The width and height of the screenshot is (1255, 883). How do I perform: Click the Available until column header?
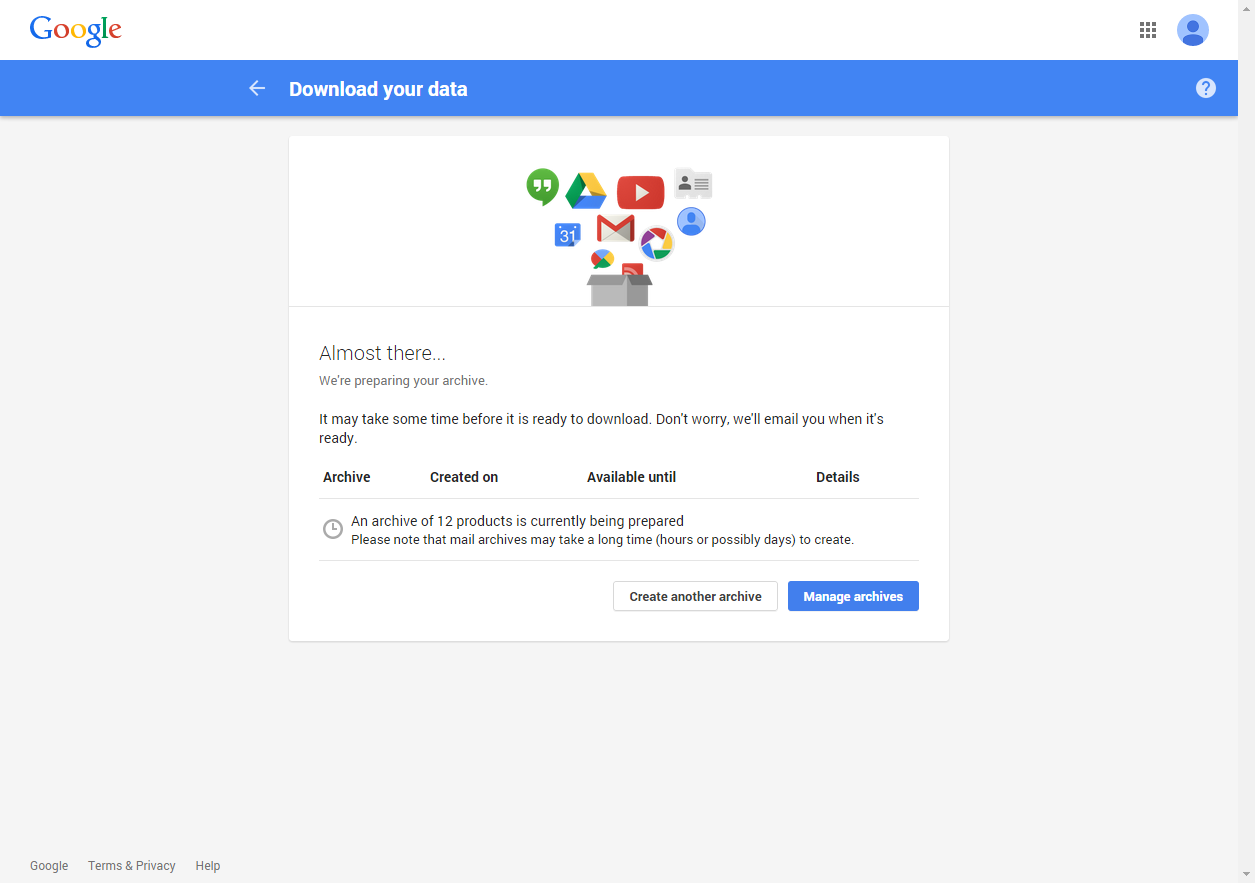pos(631,477)
